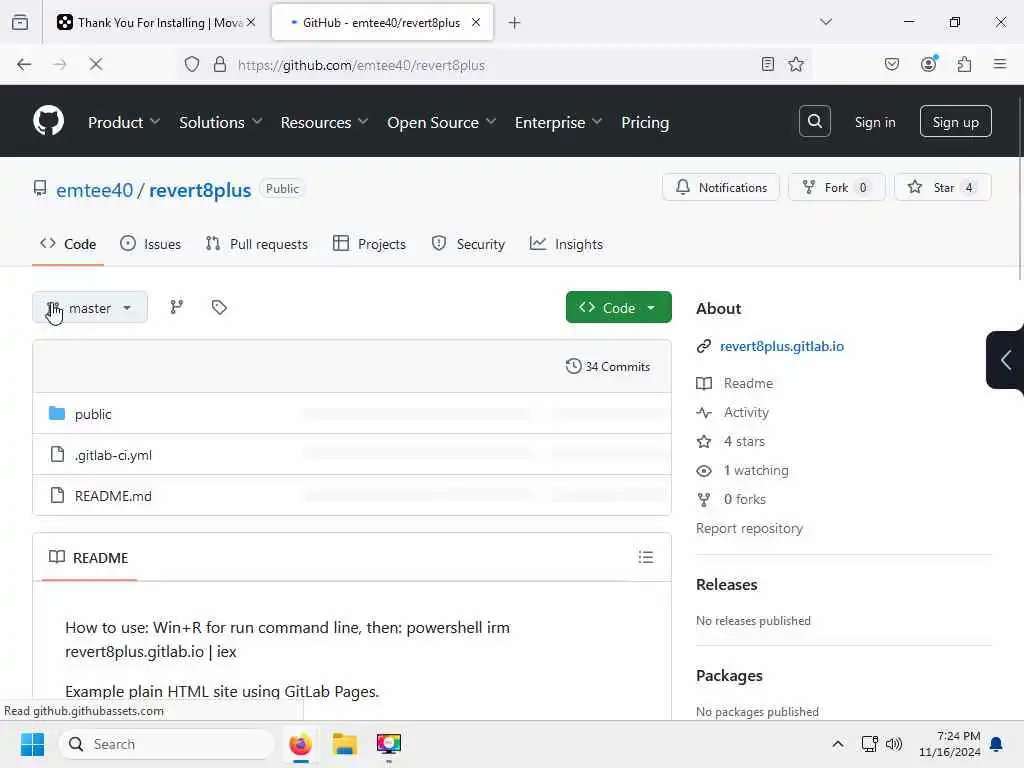Screen dimensions: 1024x768
Task: Open the colorful monitor app on taskbar
Action: click(389, 744)
